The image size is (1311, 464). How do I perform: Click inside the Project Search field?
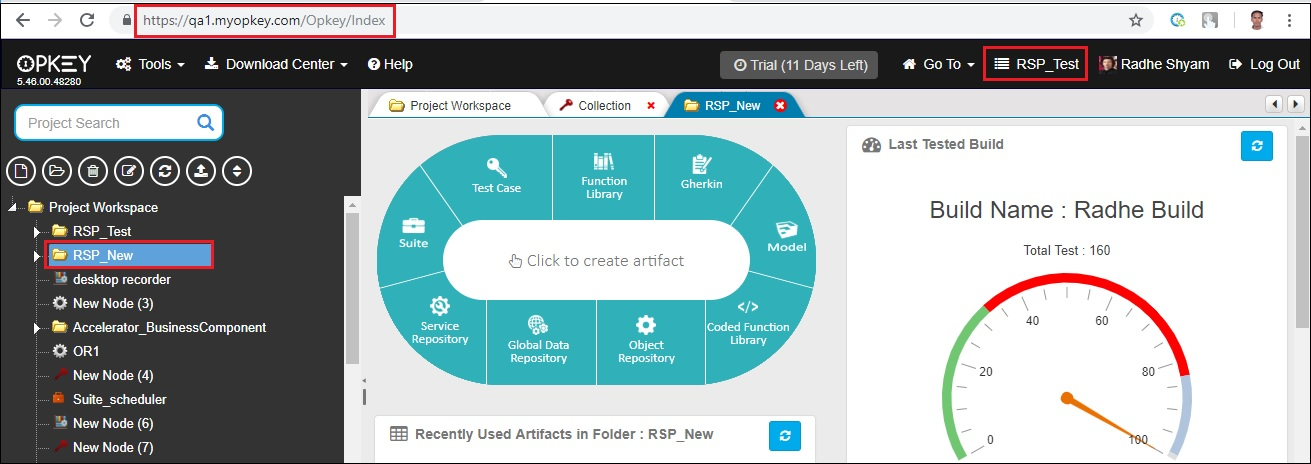pyautogui.click(x=105, y=123)
